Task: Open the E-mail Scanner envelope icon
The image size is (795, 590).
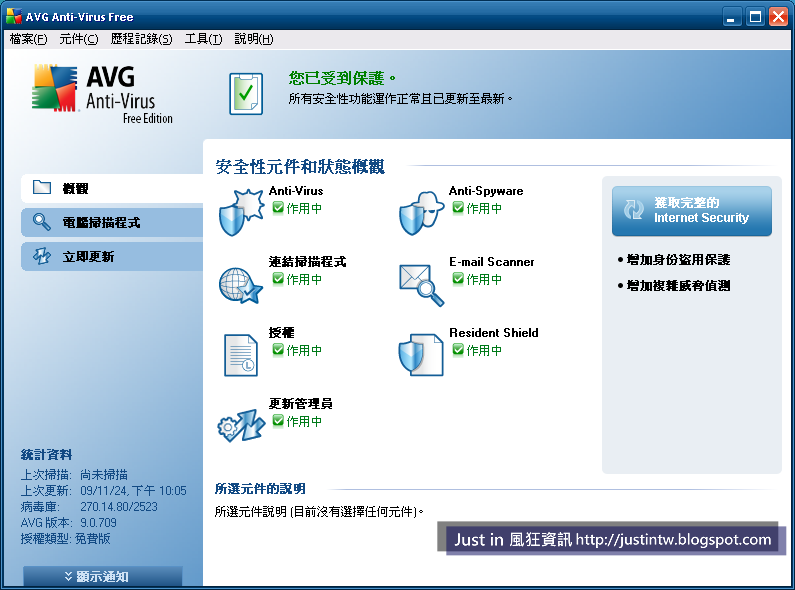Action: (x=421, y=285)
